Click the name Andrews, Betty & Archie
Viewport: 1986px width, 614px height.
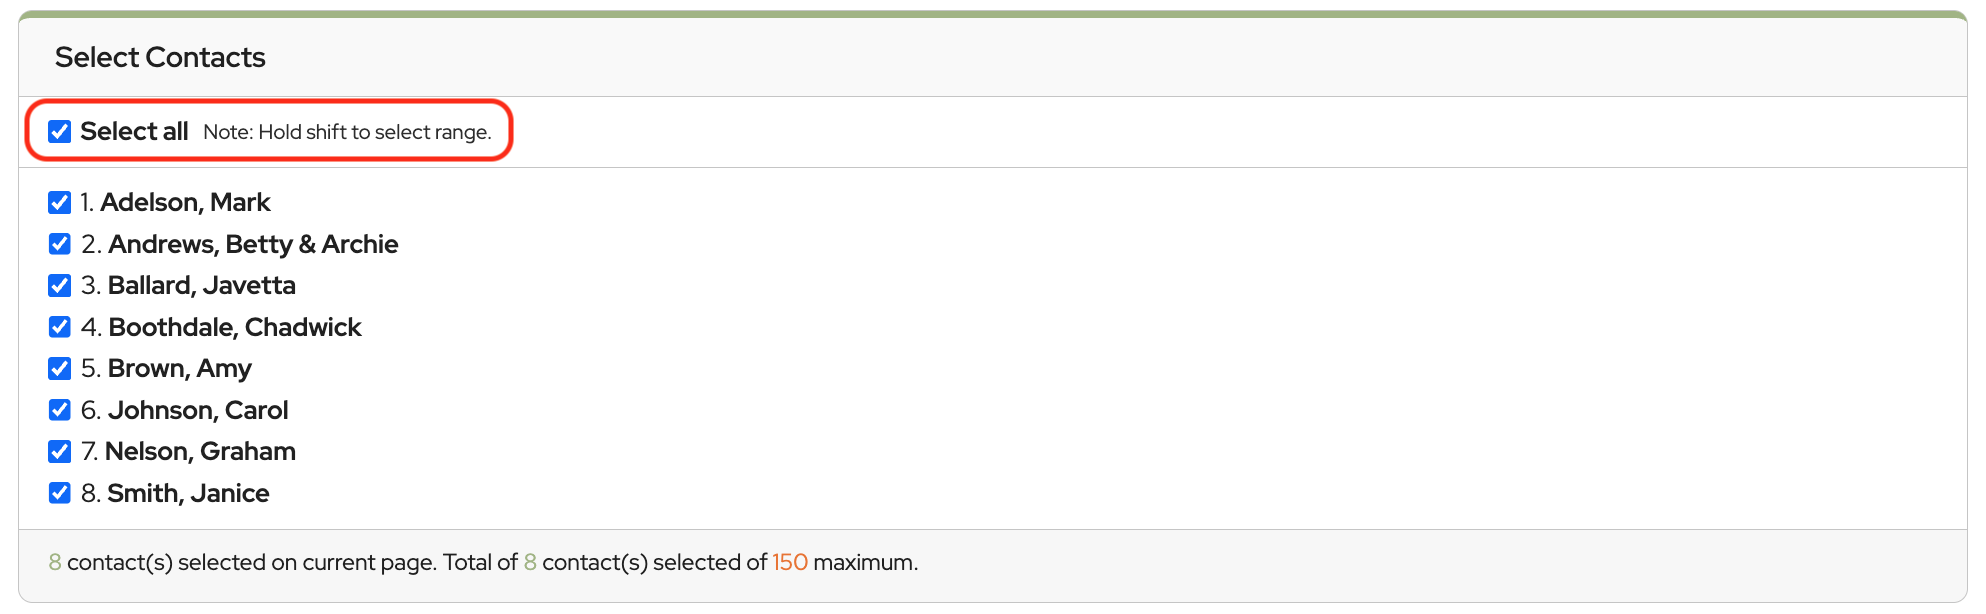253,245
